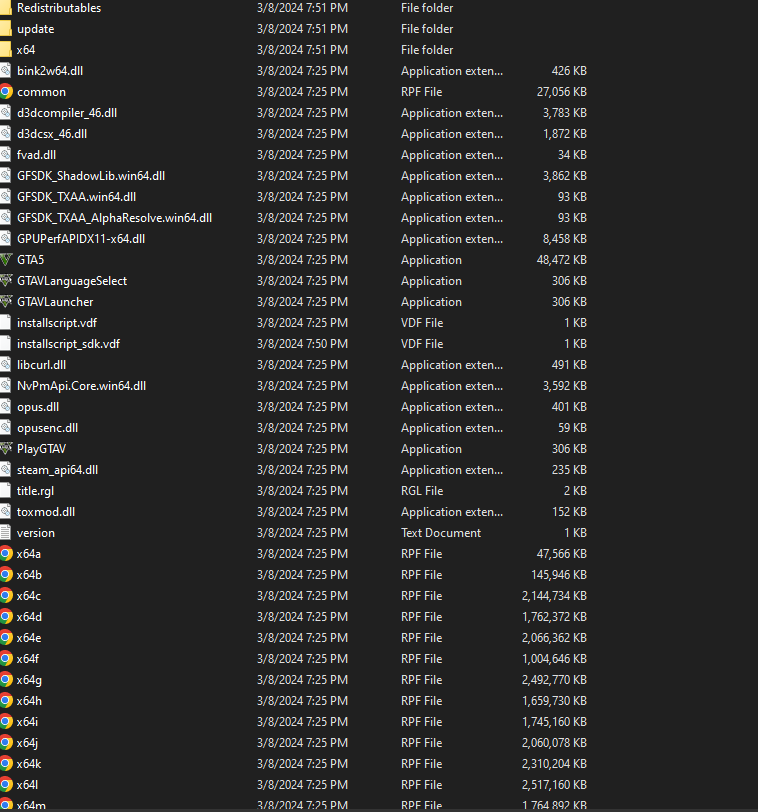This screenshot has width=758, height=812.
Task: Select the opusenc.dll file name
Action: 48,428
